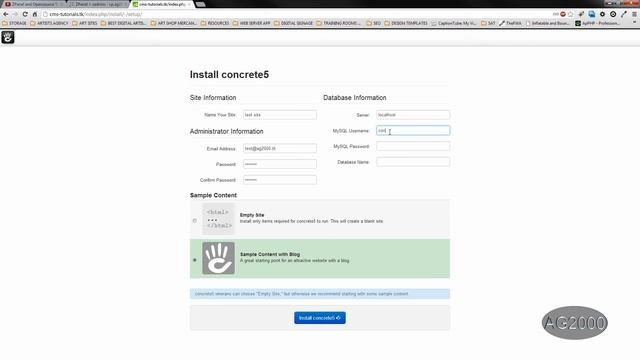Click the "Sample Content with Blog" title
The image size is (640, 360).
(x=270, y=254)
